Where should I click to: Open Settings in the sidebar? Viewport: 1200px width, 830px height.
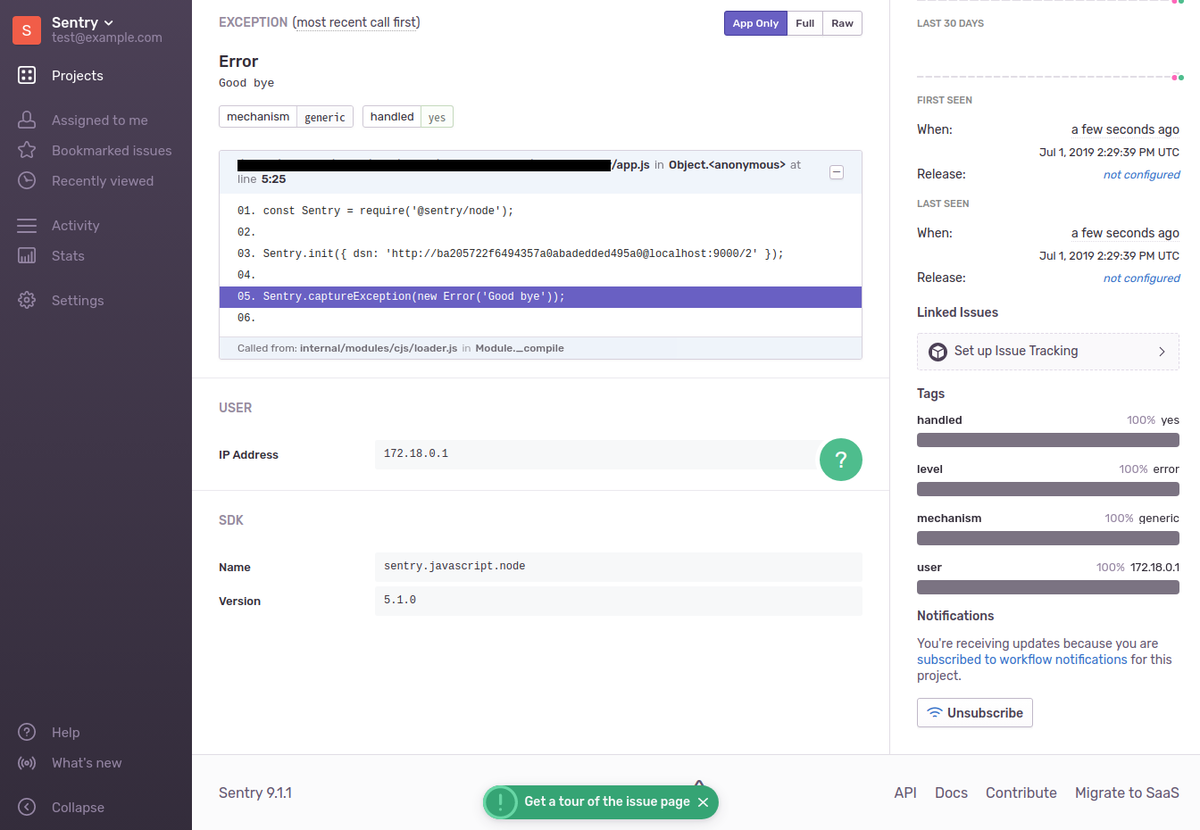click(77, 300)
